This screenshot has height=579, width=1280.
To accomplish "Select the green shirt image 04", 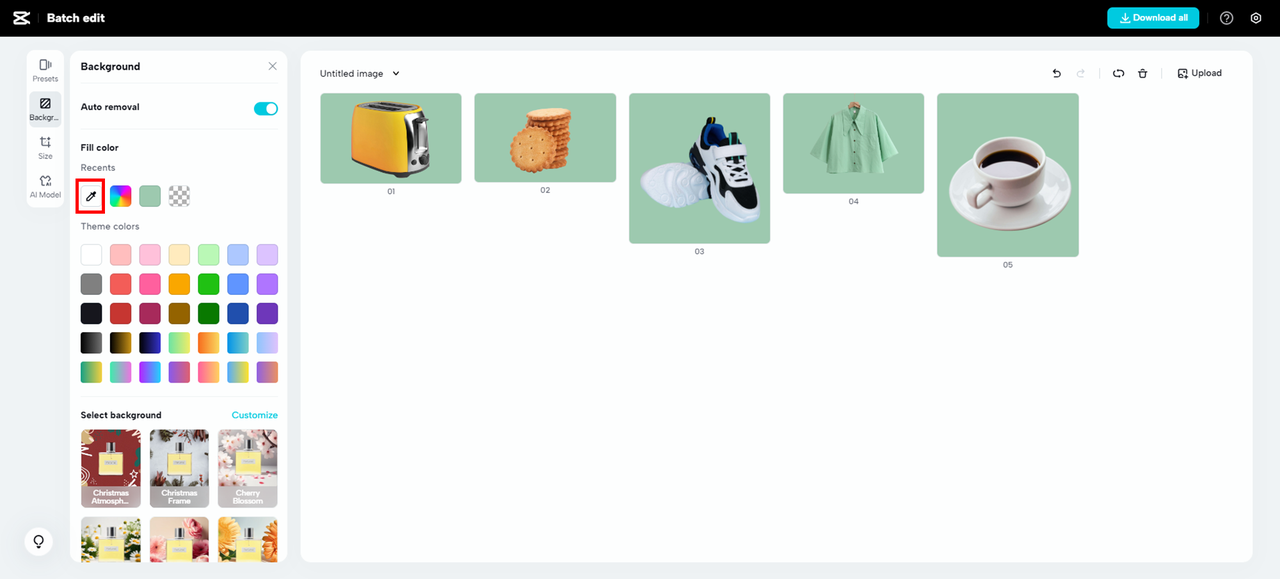I will 853,143.
